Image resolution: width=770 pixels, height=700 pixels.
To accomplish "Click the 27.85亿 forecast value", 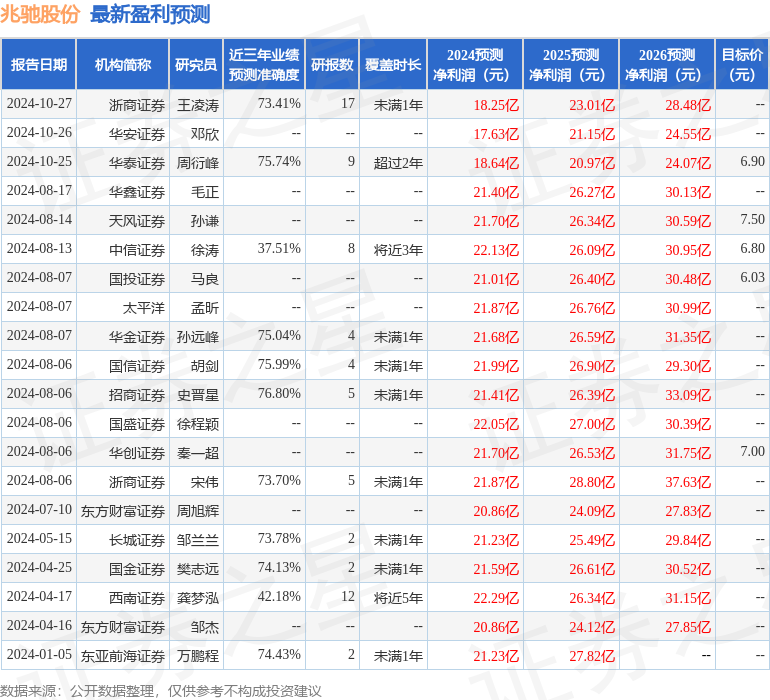I will (688, 627).
